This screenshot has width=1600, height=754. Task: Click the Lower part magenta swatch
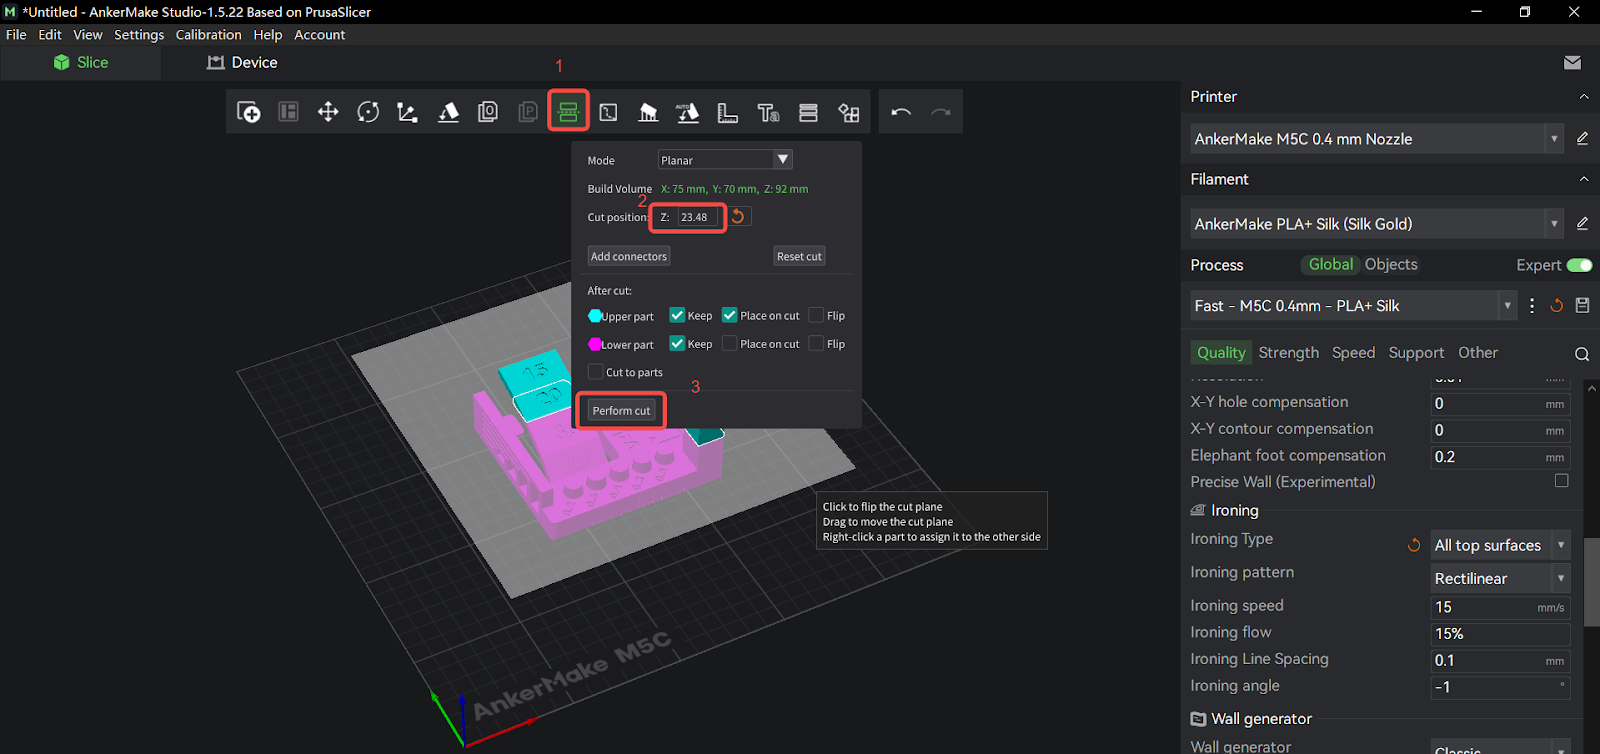pos(595,344)
